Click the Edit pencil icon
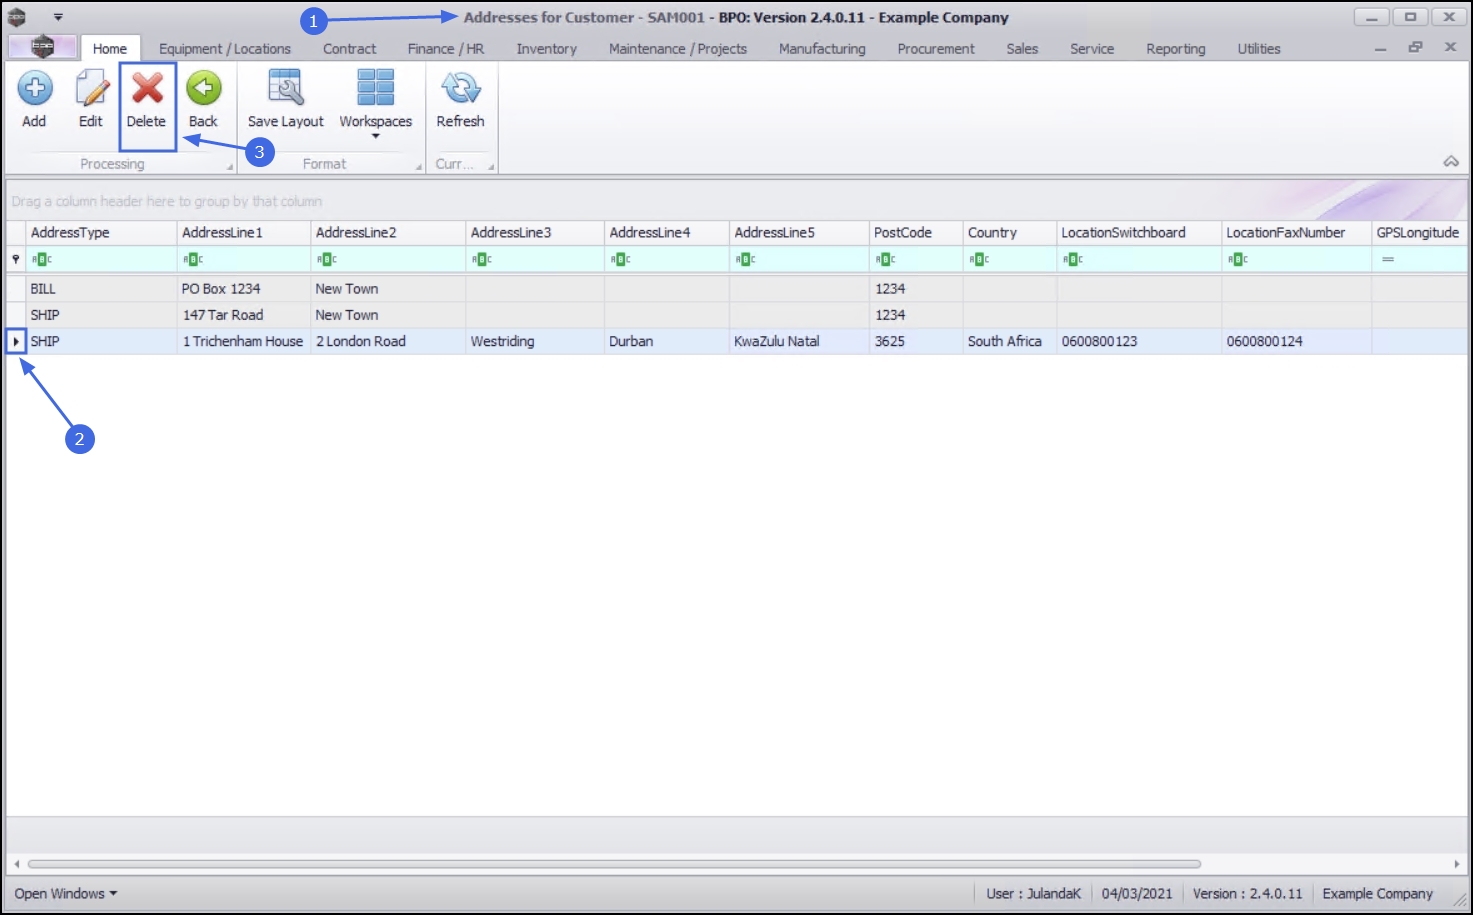1473x915 pixels. click(91, 88)
